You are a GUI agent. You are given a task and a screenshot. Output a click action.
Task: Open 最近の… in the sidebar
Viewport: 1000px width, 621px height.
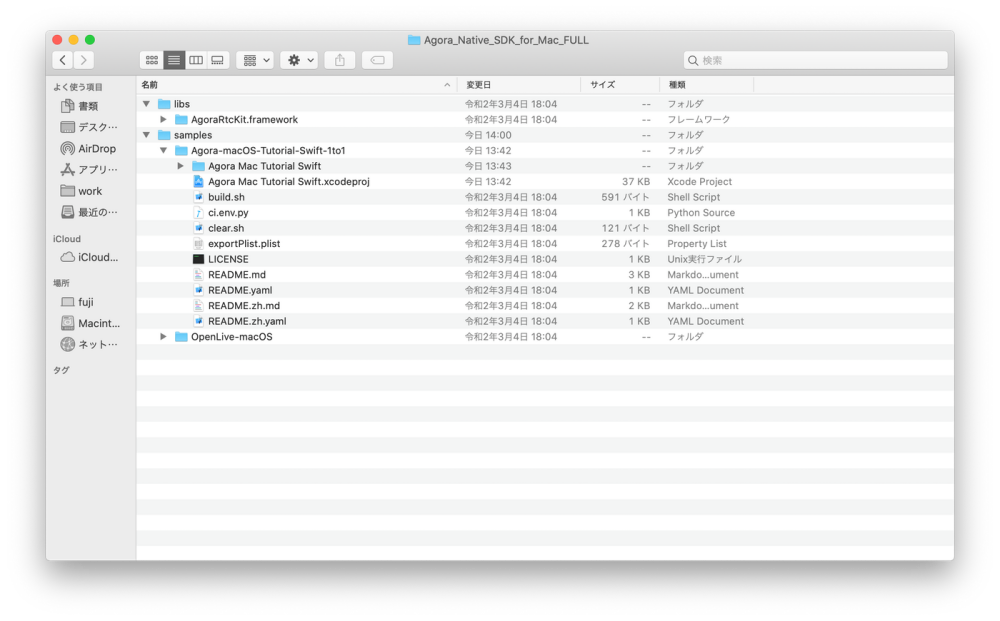88,212
